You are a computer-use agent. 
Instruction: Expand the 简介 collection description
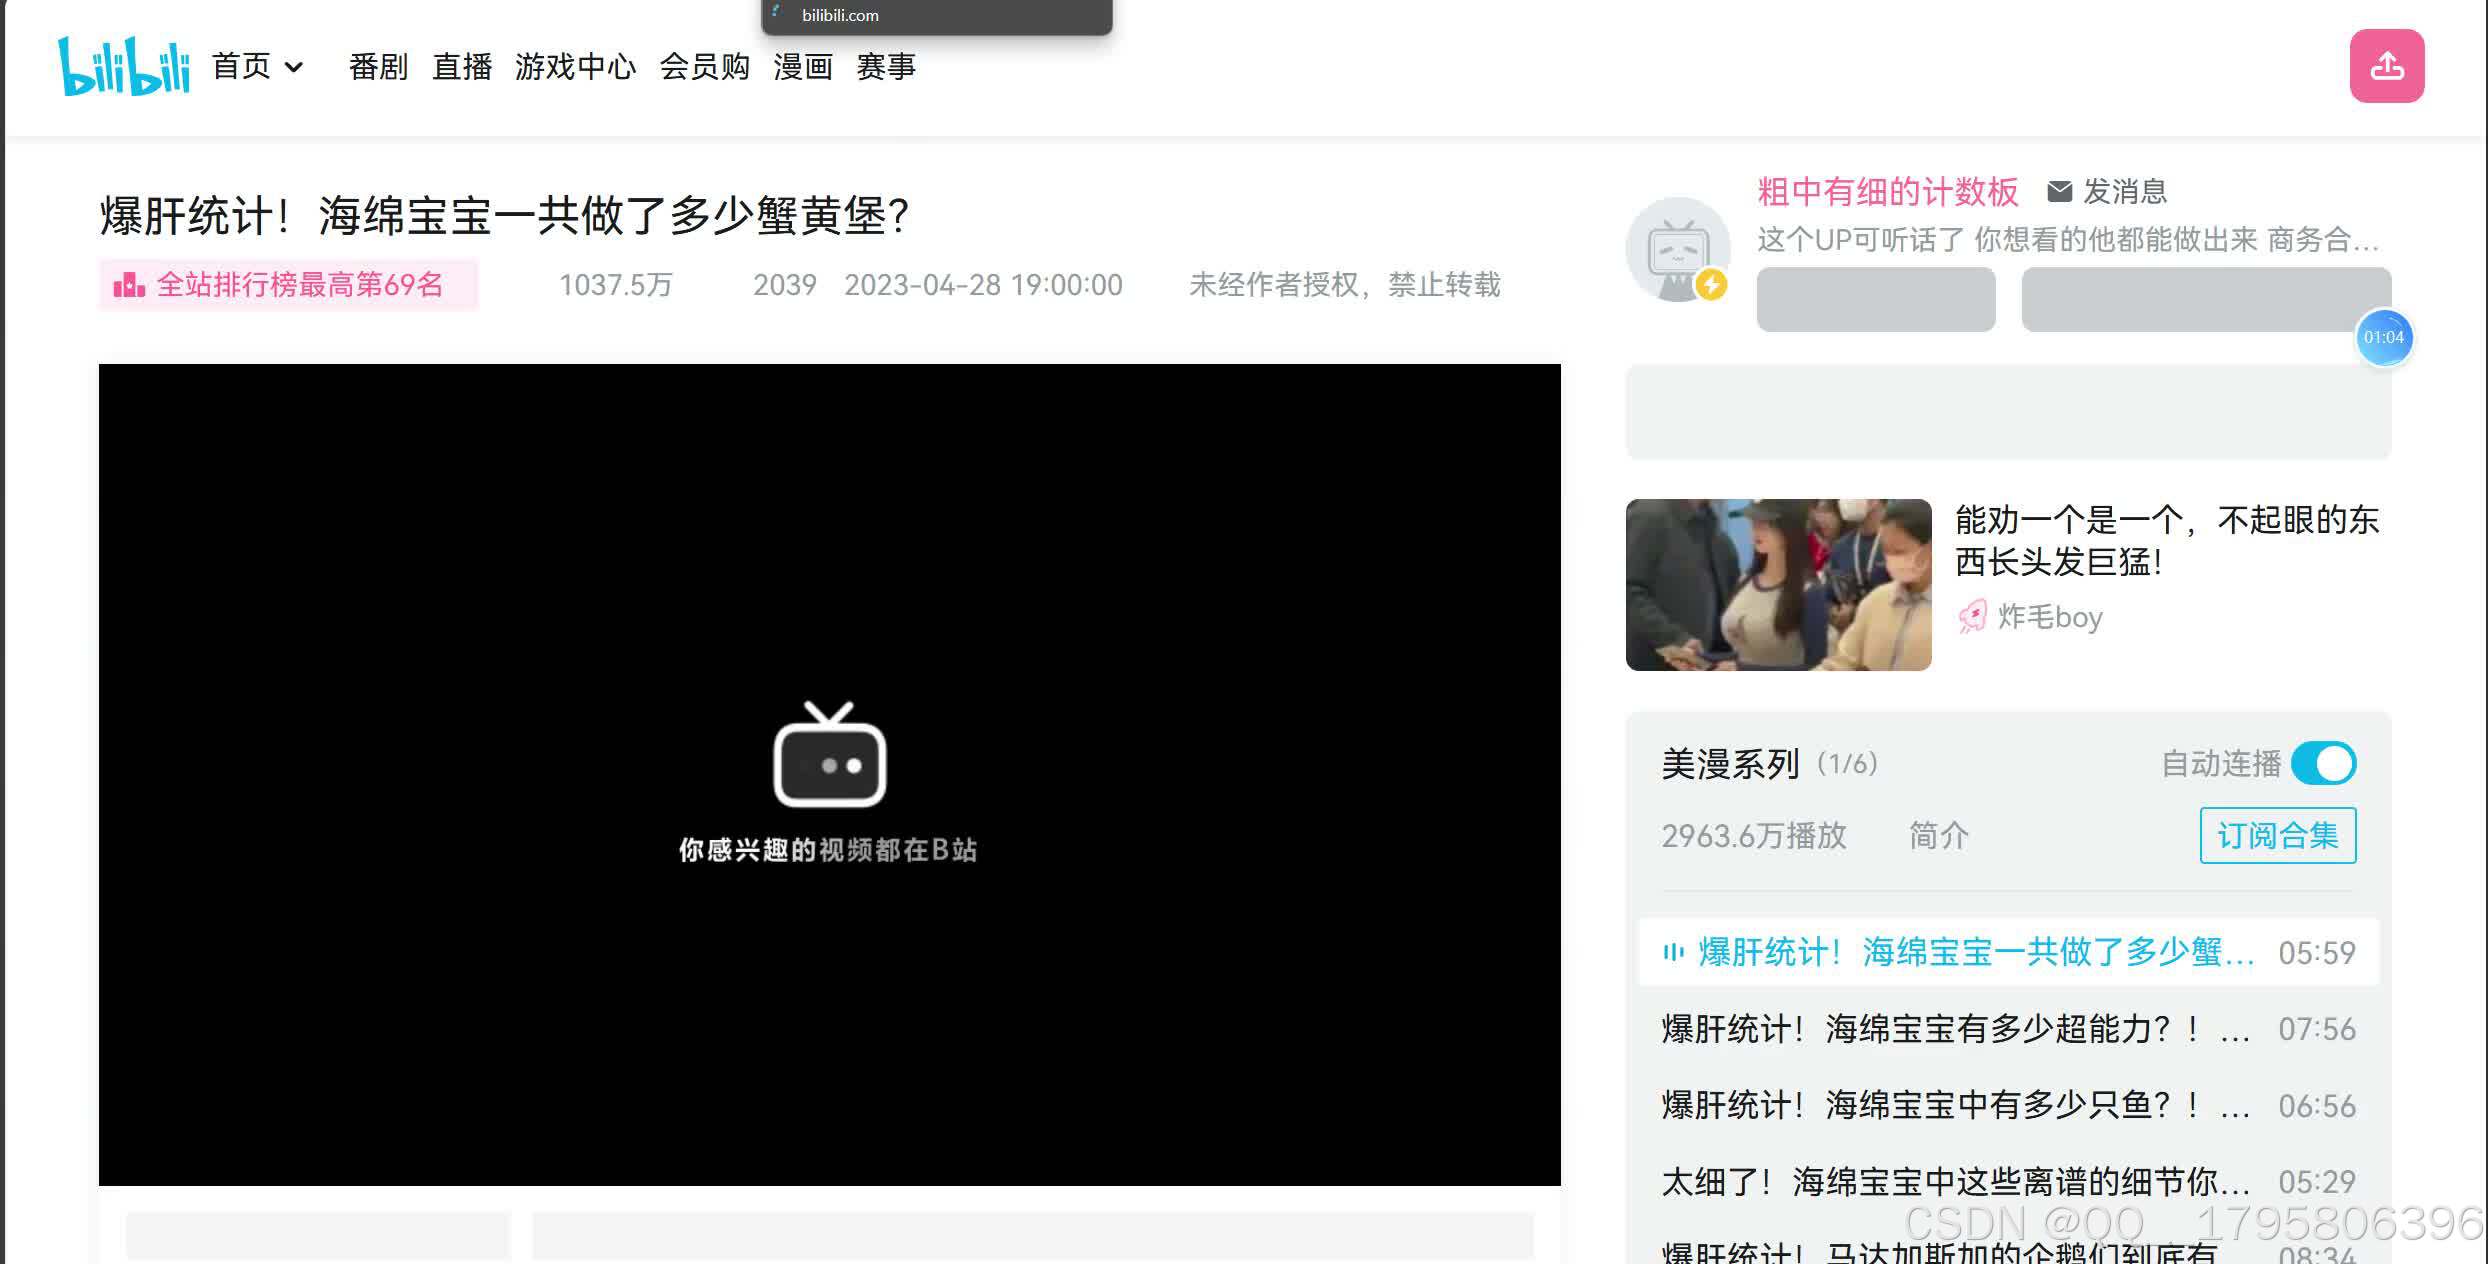(x=1938, y=836)
